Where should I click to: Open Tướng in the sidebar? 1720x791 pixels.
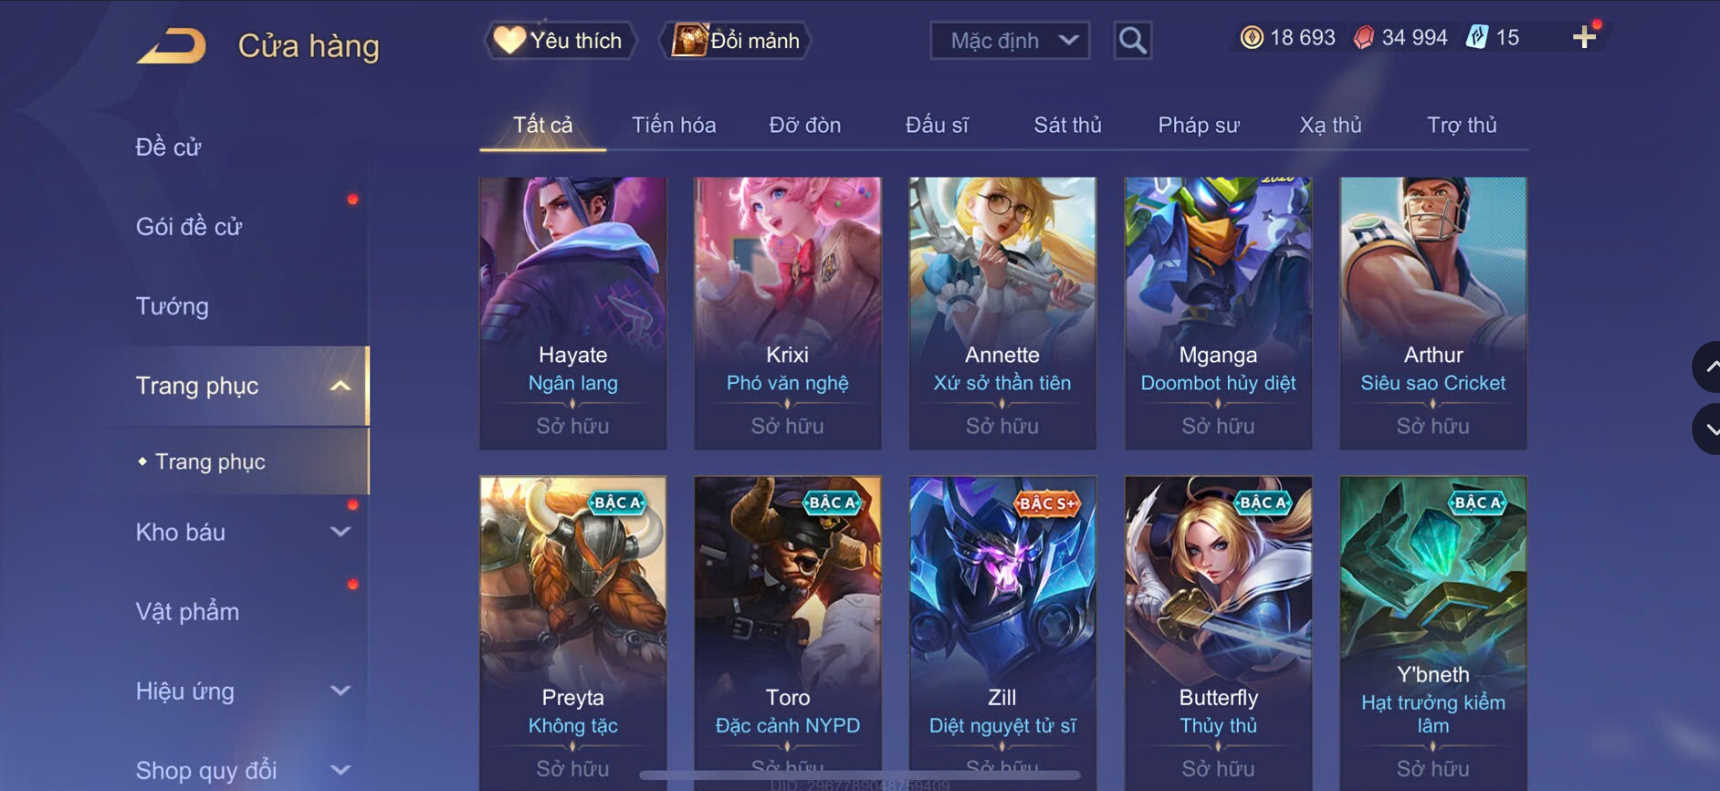[x=172, y=306]
